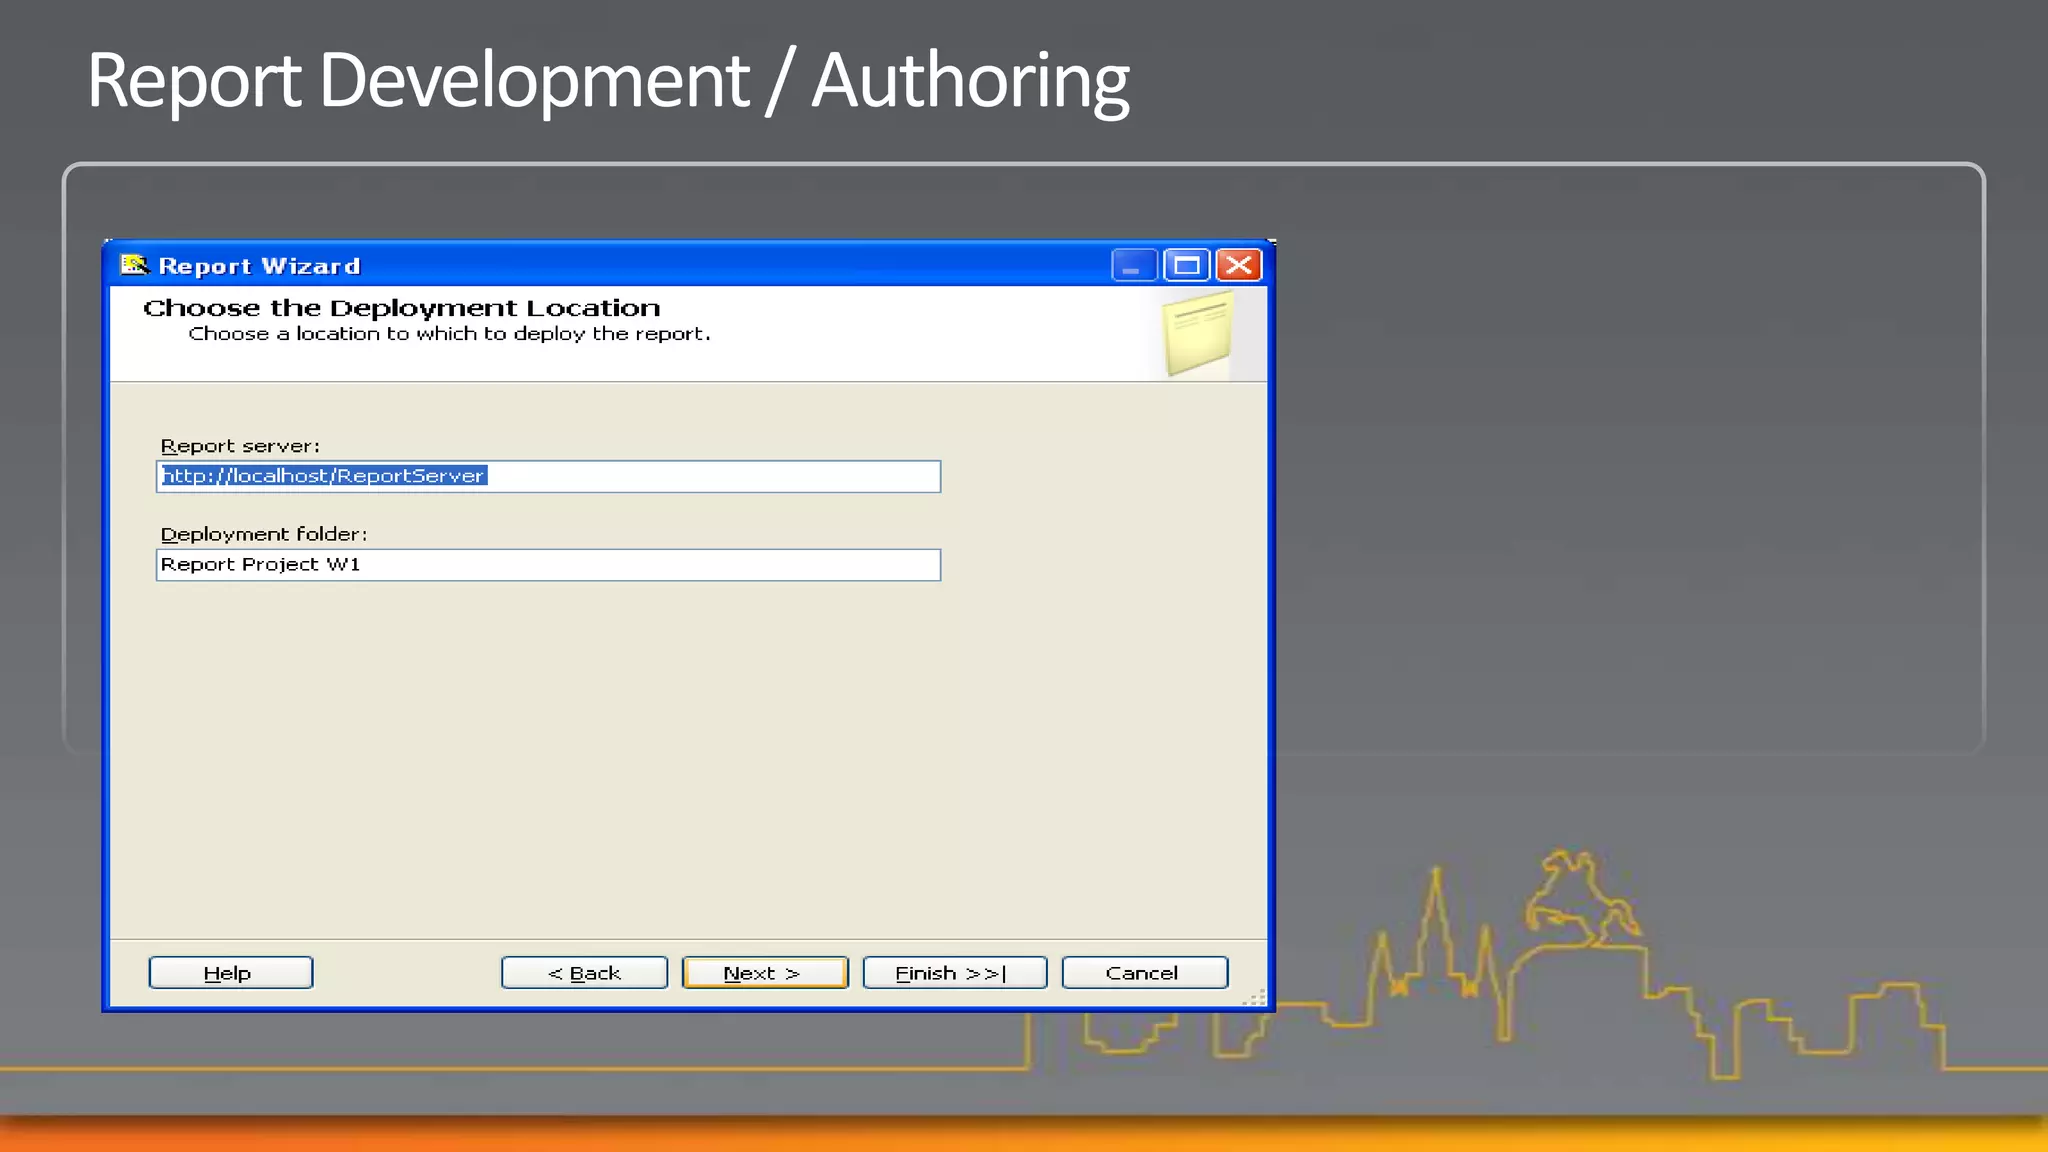Focus the Report server URL field
Image resolution: width=2048 pixels, height=1152 pixels.
548,476
